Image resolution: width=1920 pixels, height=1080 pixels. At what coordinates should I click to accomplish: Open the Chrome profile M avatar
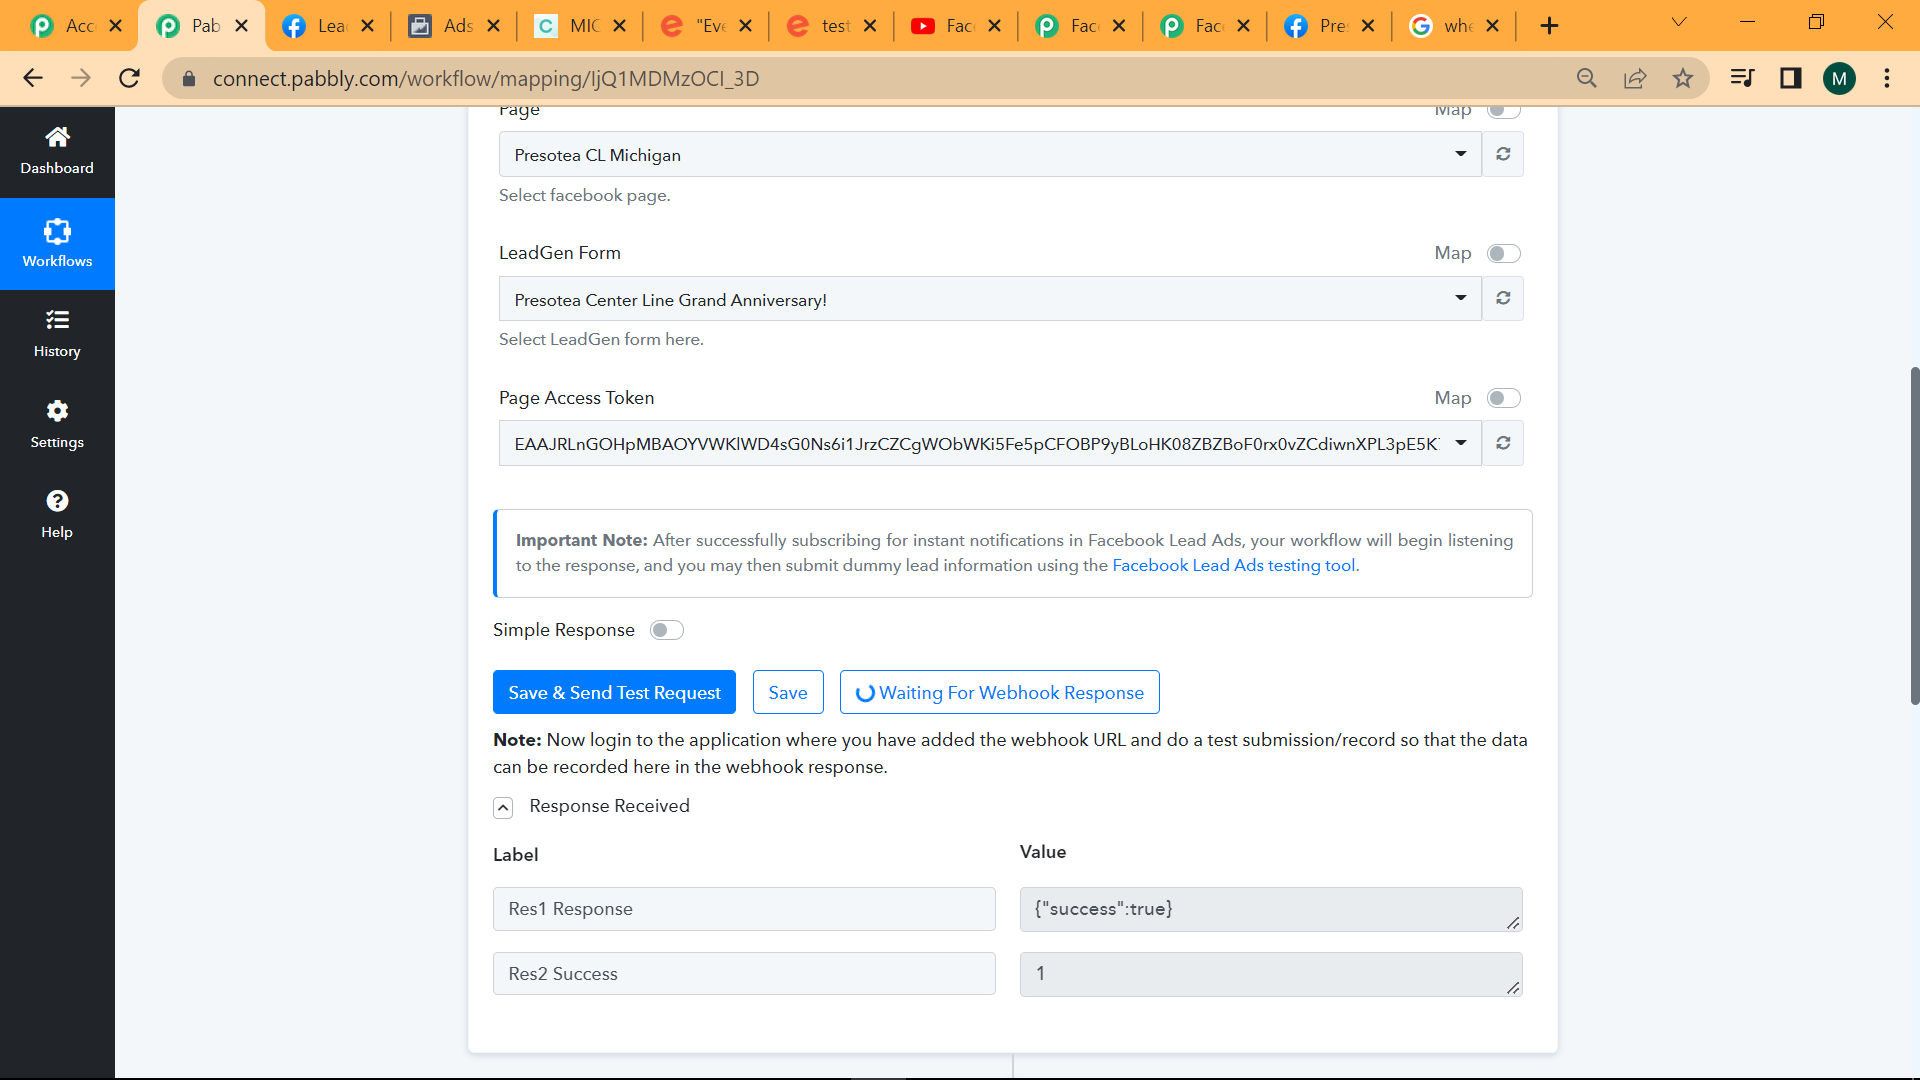[x=1839, y=78]
